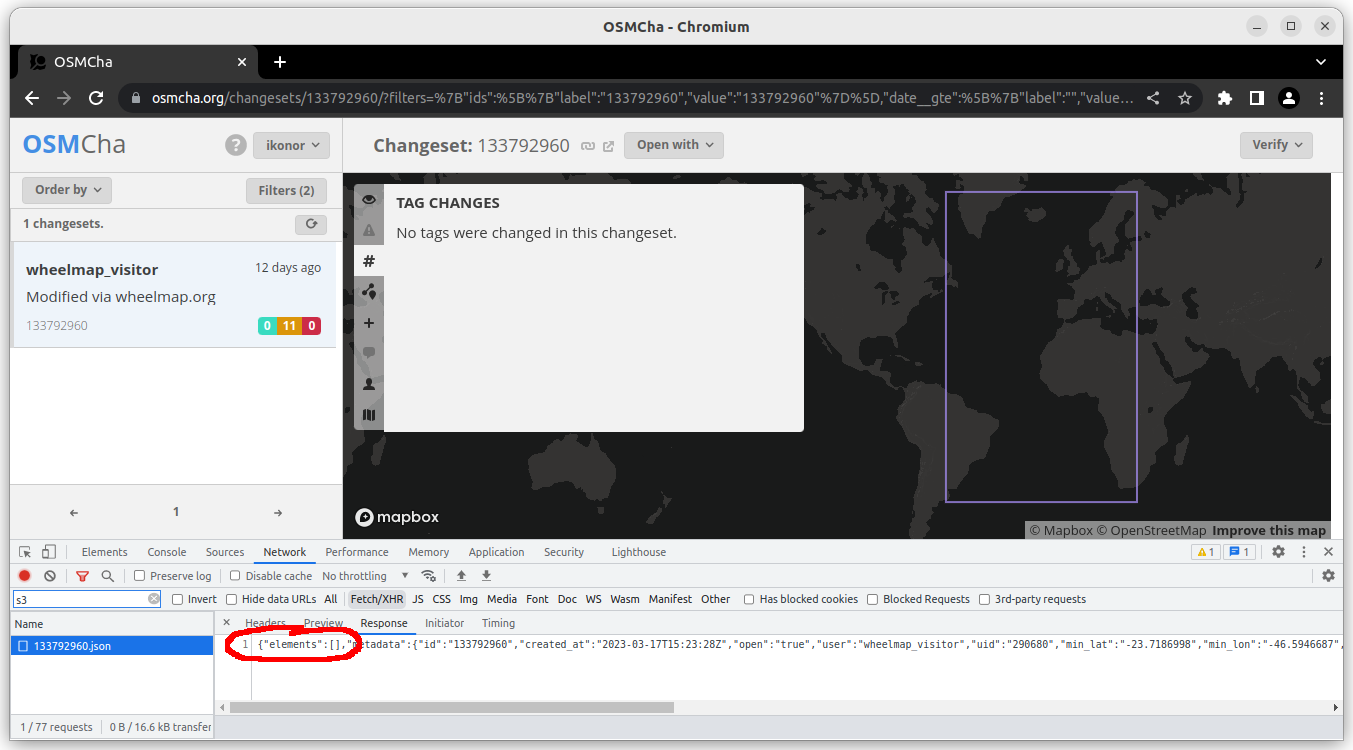The image size is (1353, 750).
Task: Open DevTools settings gear
Action: [1278, 552]
